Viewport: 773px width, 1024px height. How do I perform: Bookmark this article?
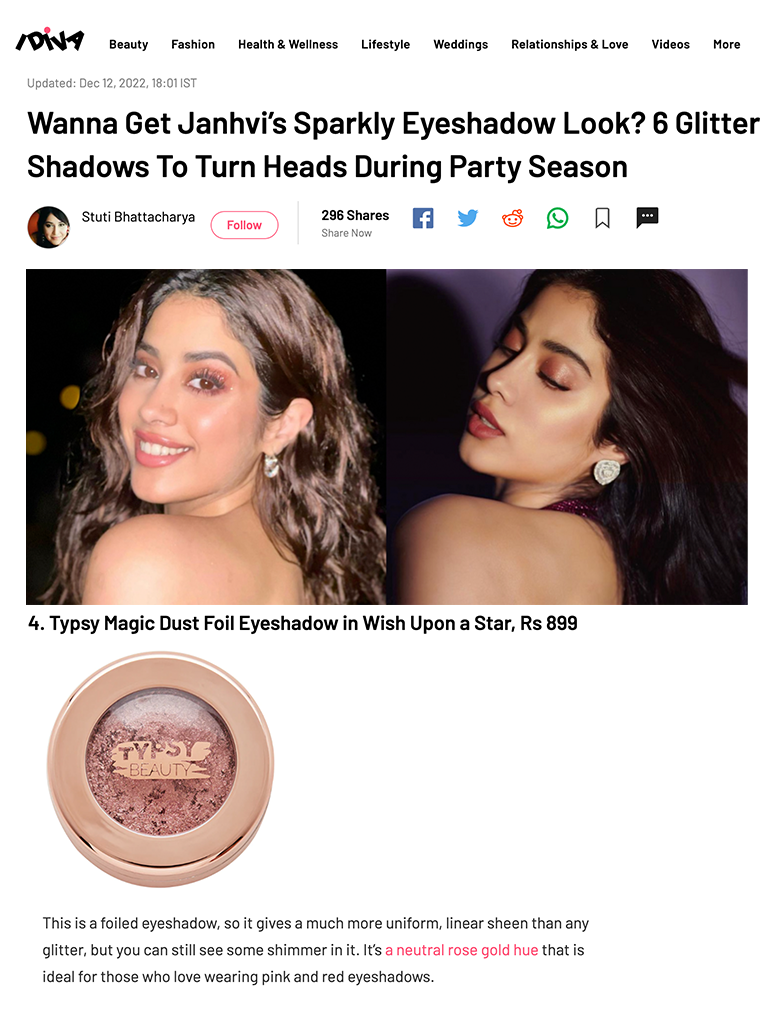point(602,217)
